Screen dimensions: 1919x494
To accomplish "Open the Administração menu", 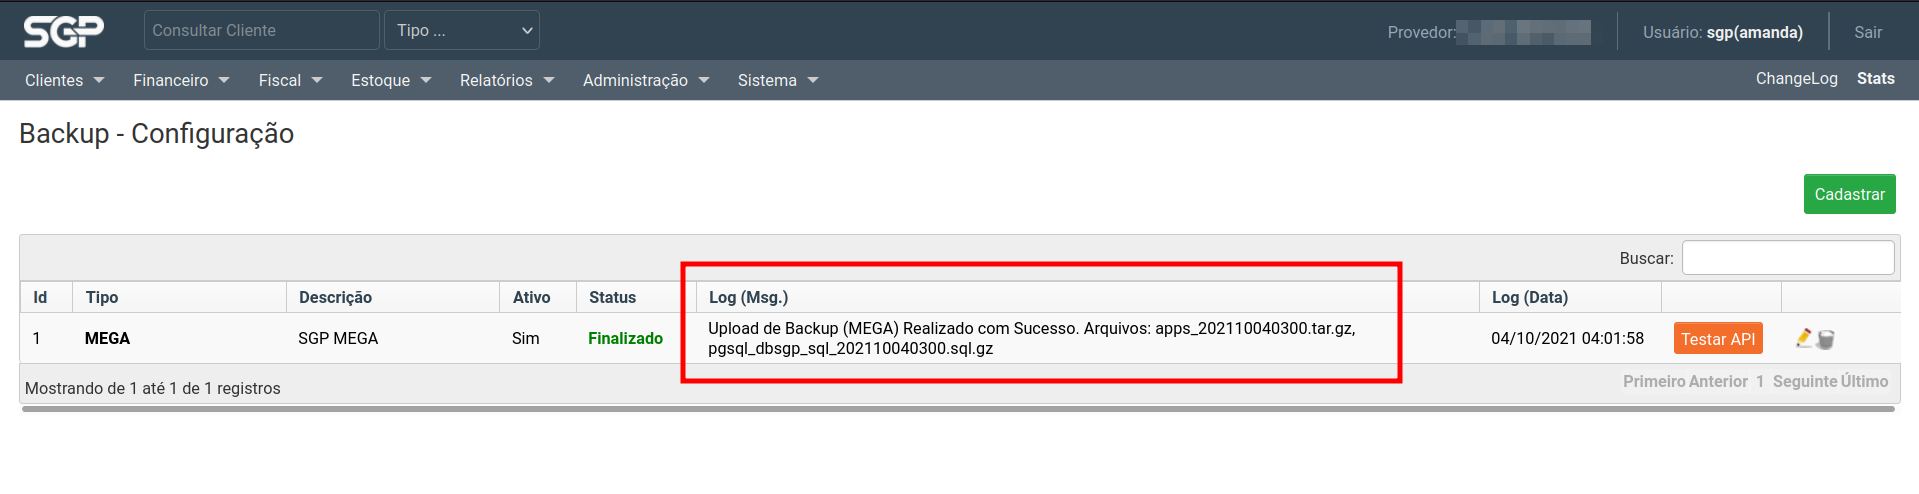I will pos(645,80).
